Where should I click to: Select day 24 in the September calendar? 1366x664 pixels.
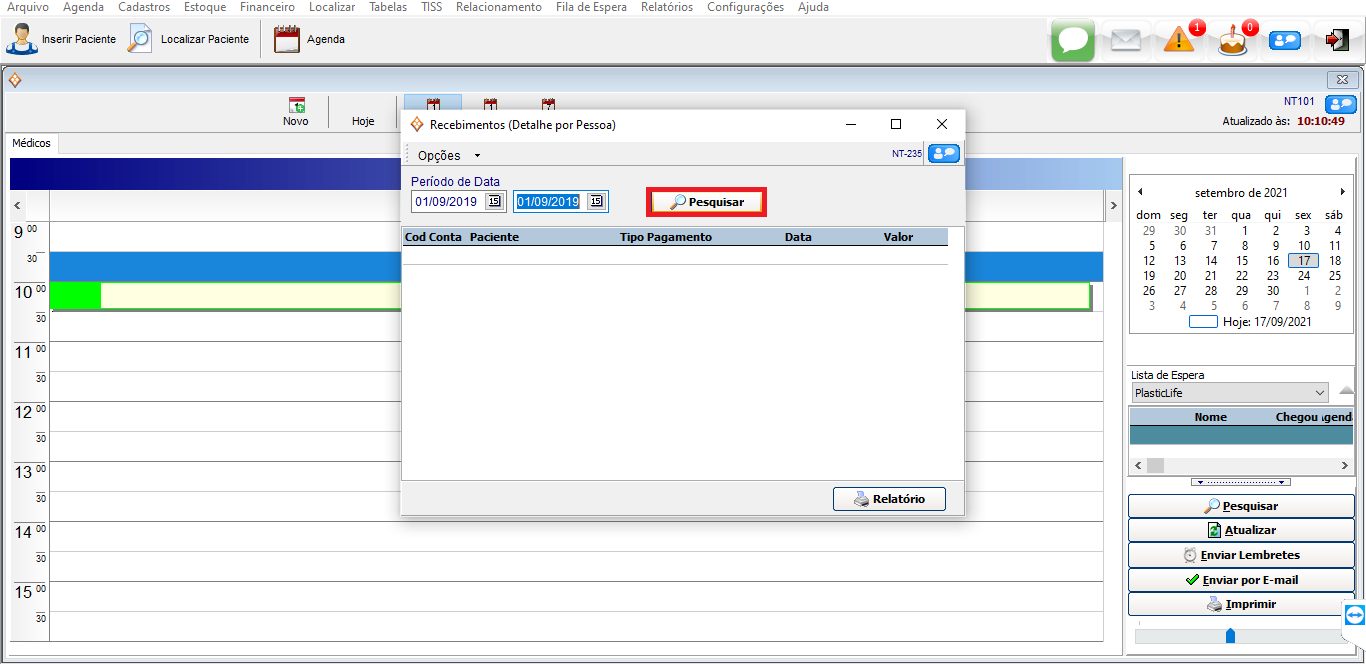pos(1303,276)
